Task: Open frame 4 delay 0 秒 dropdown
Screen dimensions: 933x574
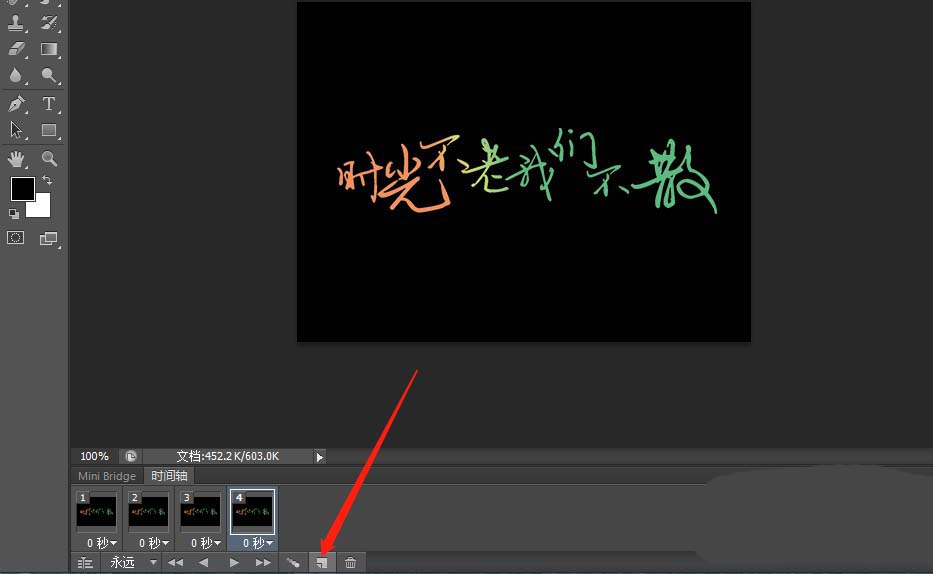Action: pyautogui.click(x=257, y=543)
